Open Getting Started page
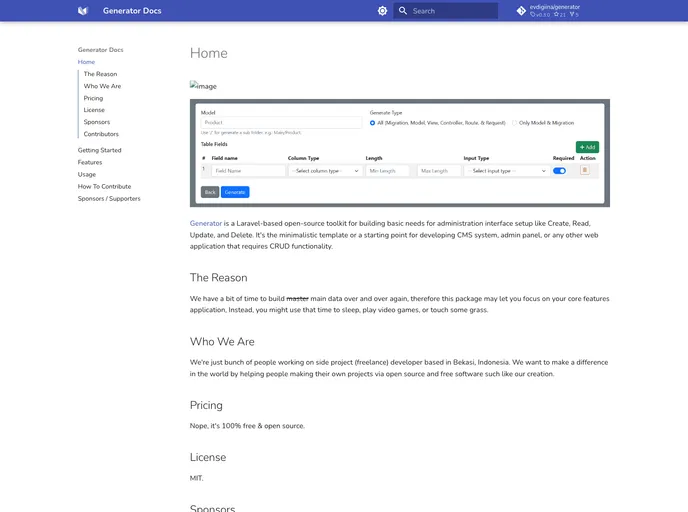 pos(100,150)
